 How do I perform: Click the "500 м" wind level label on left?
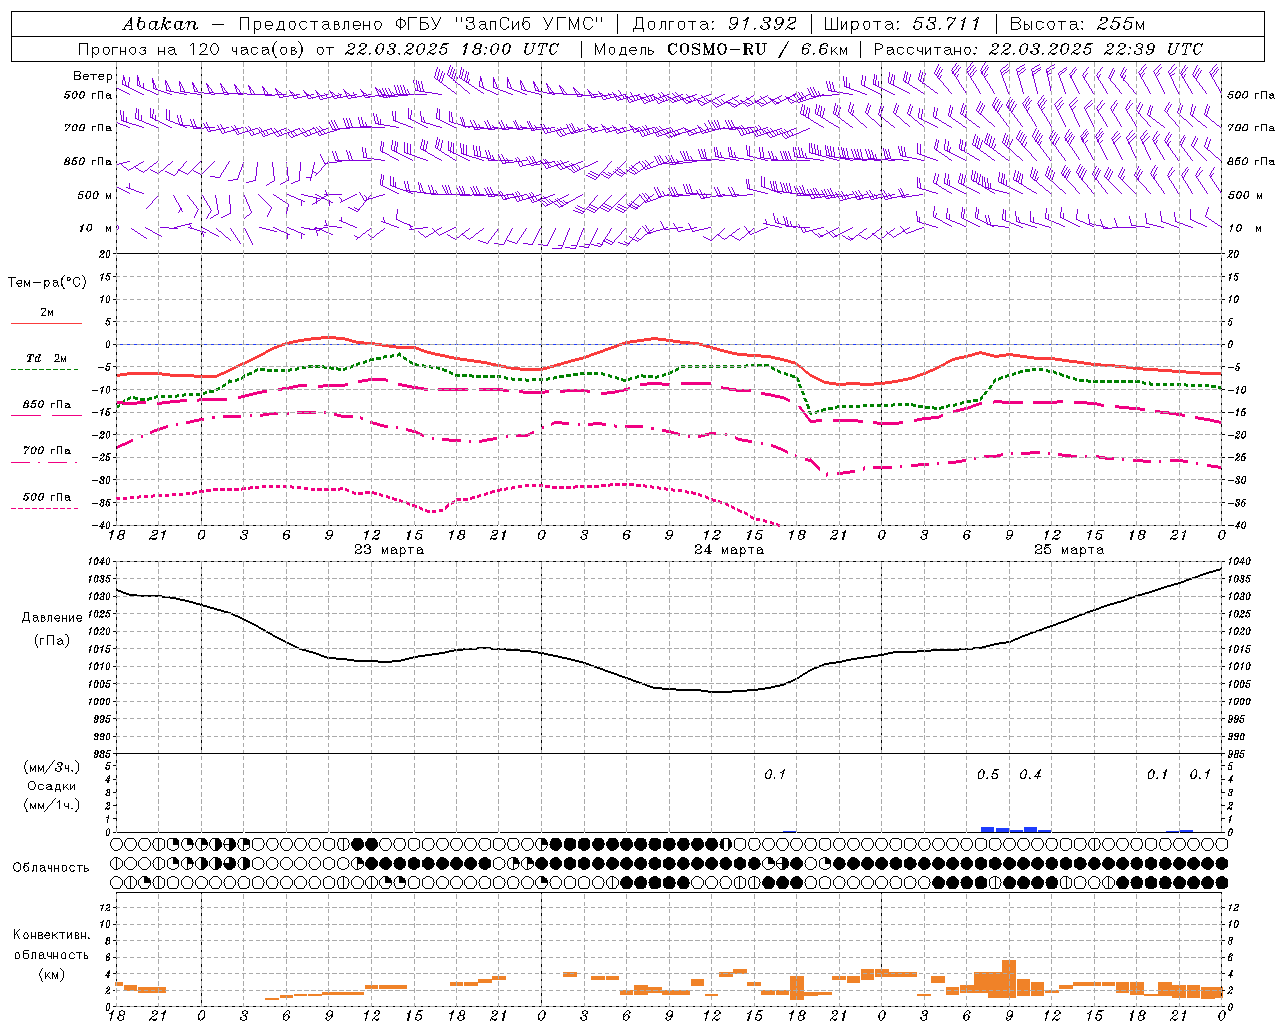pyautogui.click(x=95, y=195)
